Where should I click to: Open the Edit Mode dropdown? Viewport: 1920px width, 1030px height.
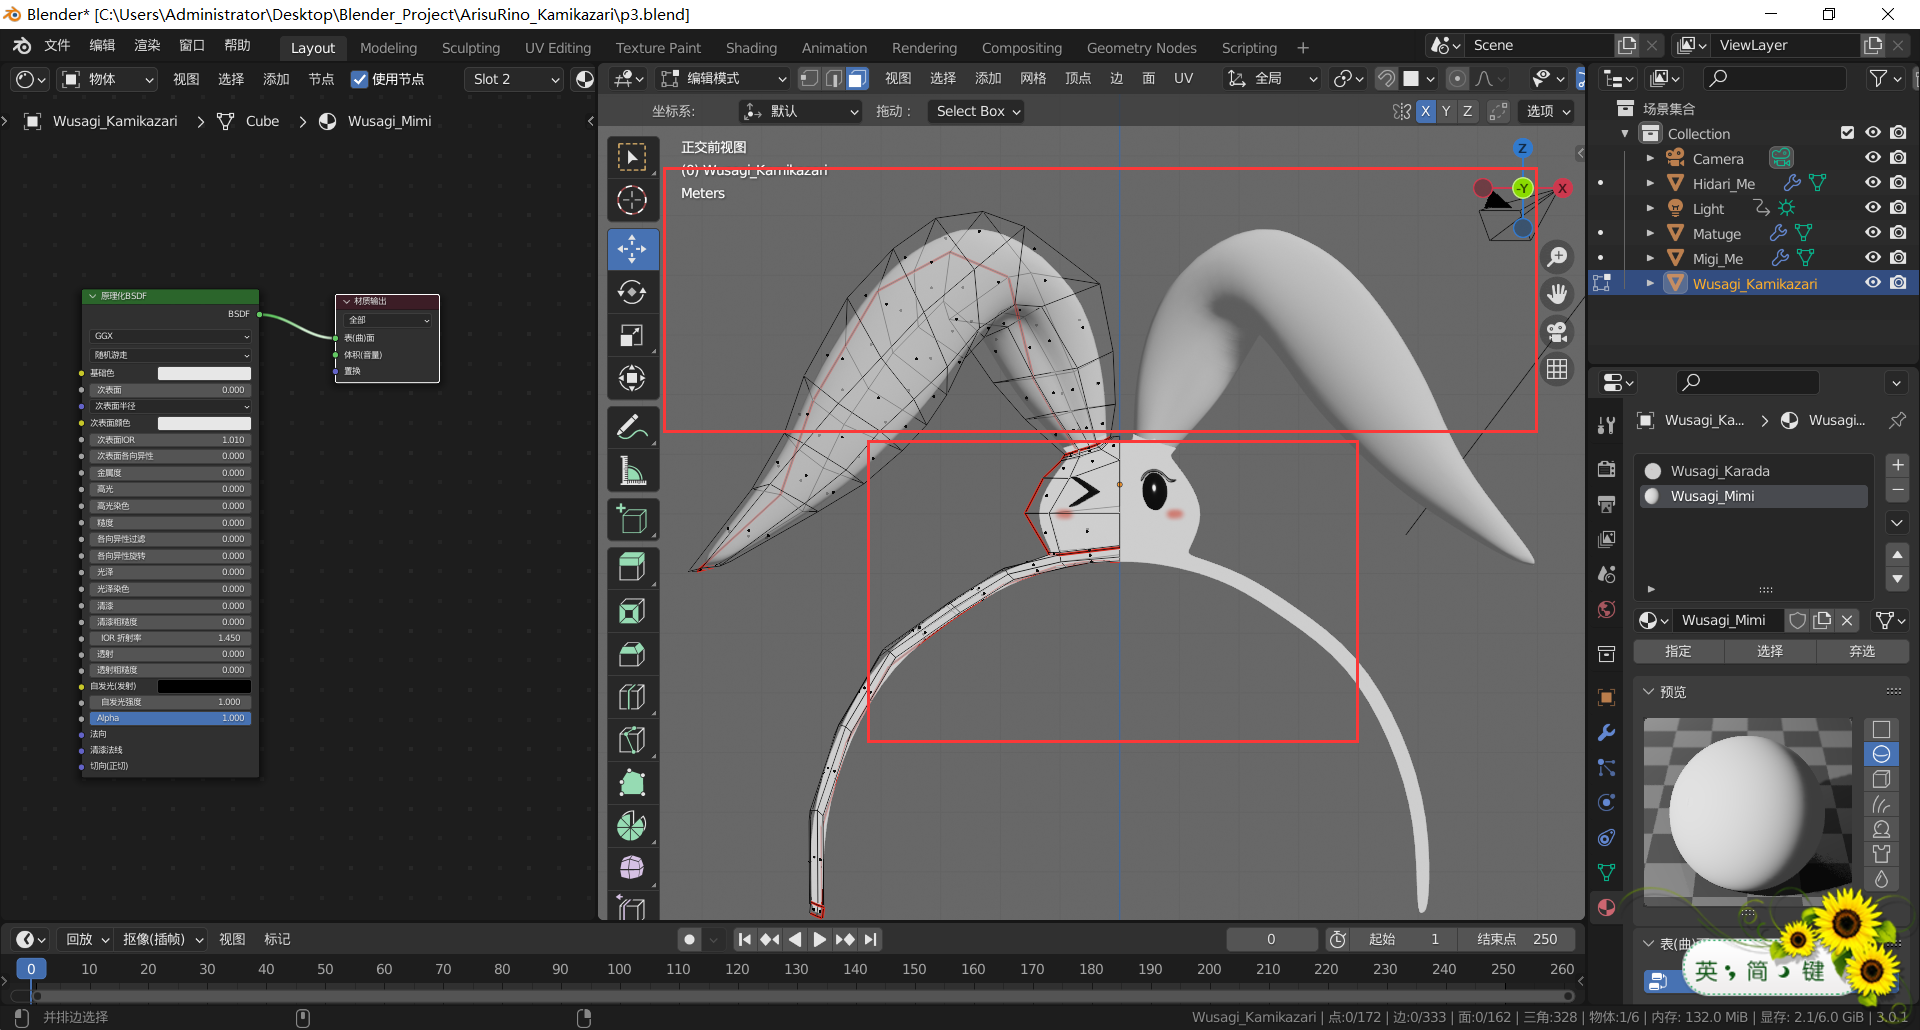[724, 79]
